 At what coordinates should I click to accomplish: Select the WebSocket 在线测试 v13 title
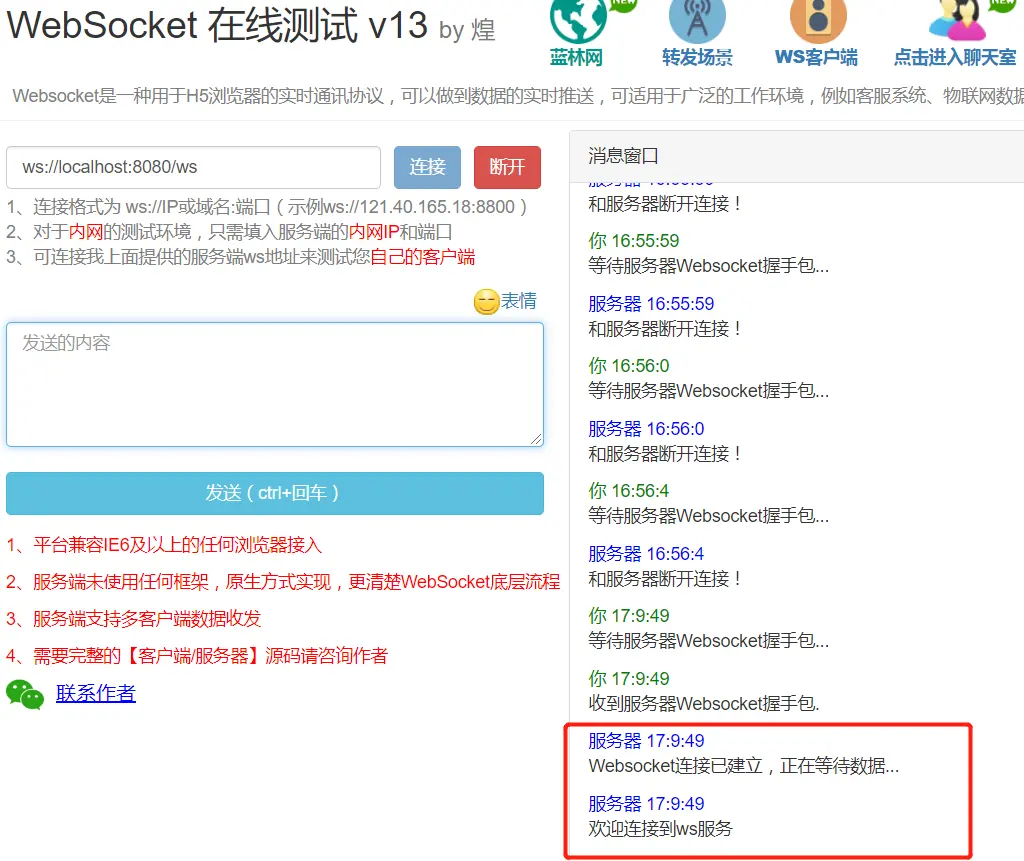coord(217,25)
